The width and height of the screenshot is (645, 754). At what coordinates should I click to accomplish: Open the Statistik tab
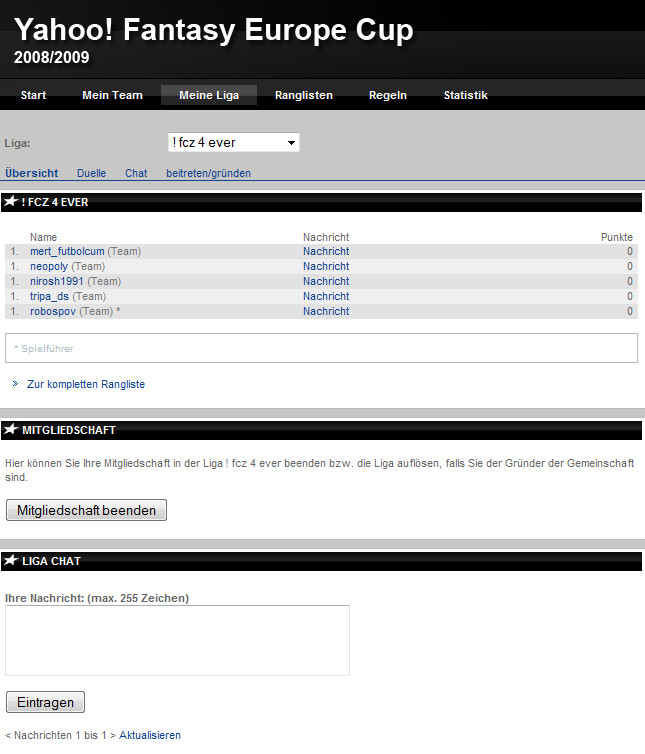point(466,95)
